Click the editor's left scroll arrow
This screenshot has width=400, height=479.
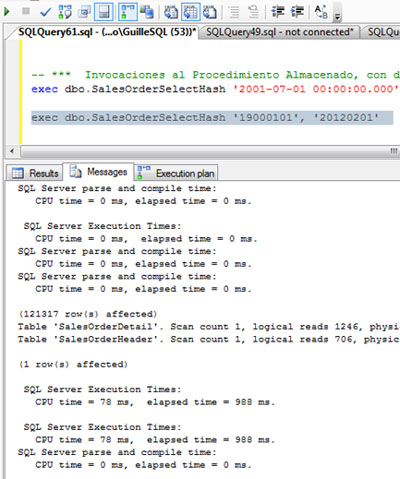click(12, 151)
